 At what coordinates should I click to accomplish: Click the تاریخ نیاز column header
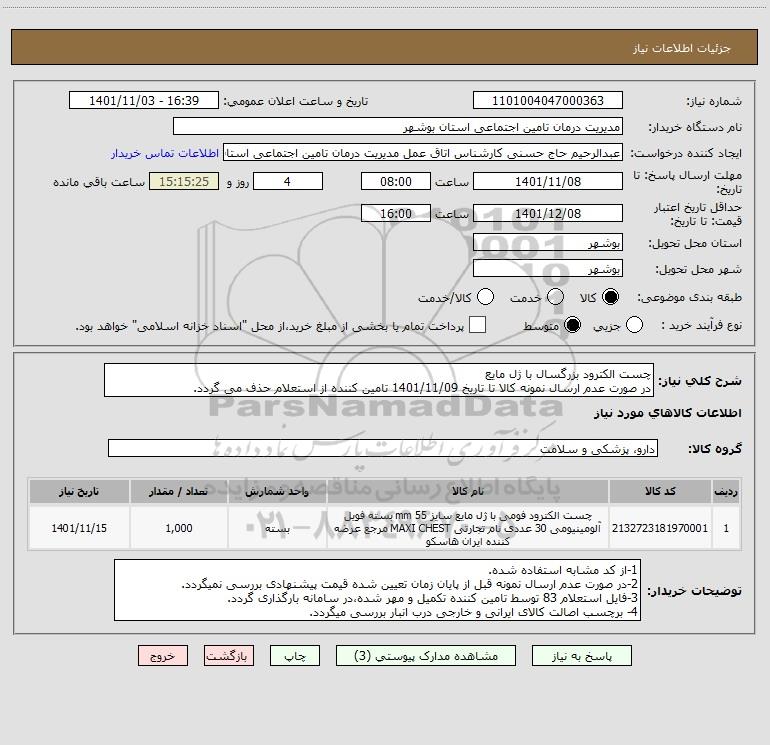pyautogui.click(x=79, y=491)
